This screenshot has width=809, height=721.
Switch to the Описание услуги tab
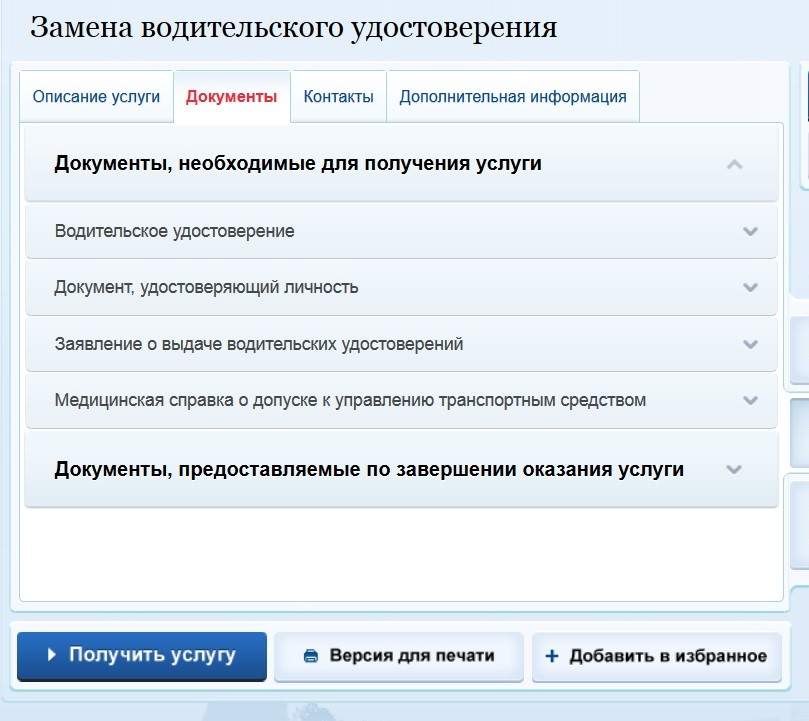tap(96, 97)
